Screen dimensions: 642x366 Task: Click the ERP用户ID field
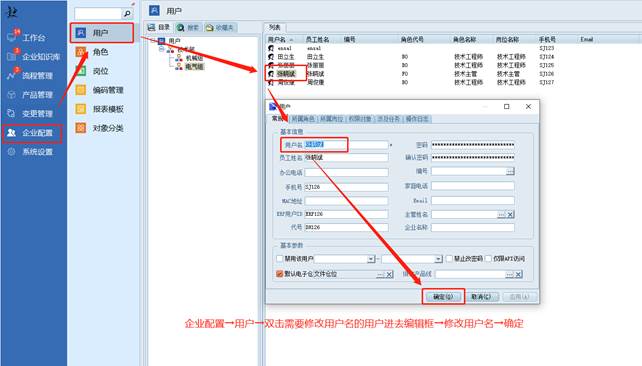(346, 214)
